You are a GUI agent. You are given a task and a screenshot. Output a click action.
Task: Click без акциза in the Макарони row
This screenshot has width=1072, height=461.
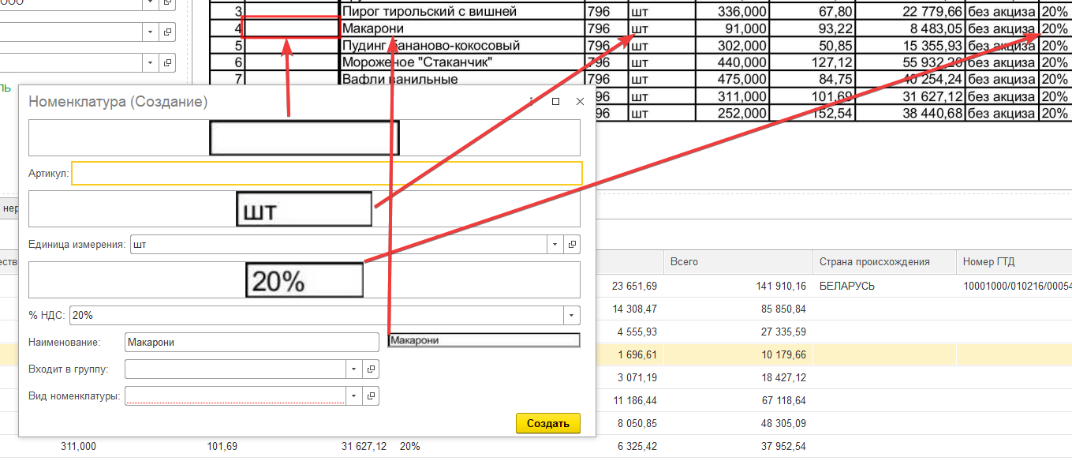pos(1001,29)
